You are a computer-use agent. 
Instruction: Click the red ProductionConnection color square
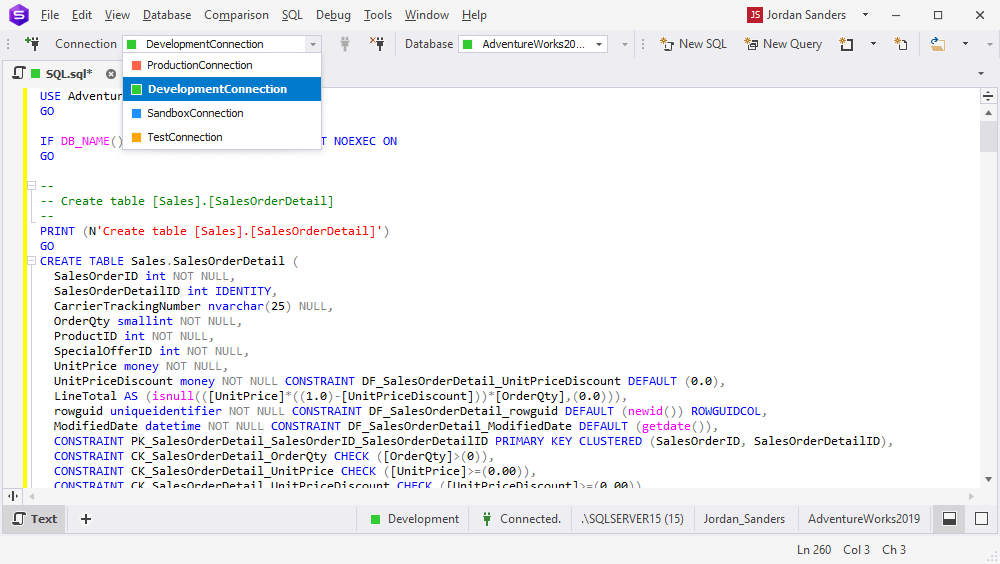(136, 65)
